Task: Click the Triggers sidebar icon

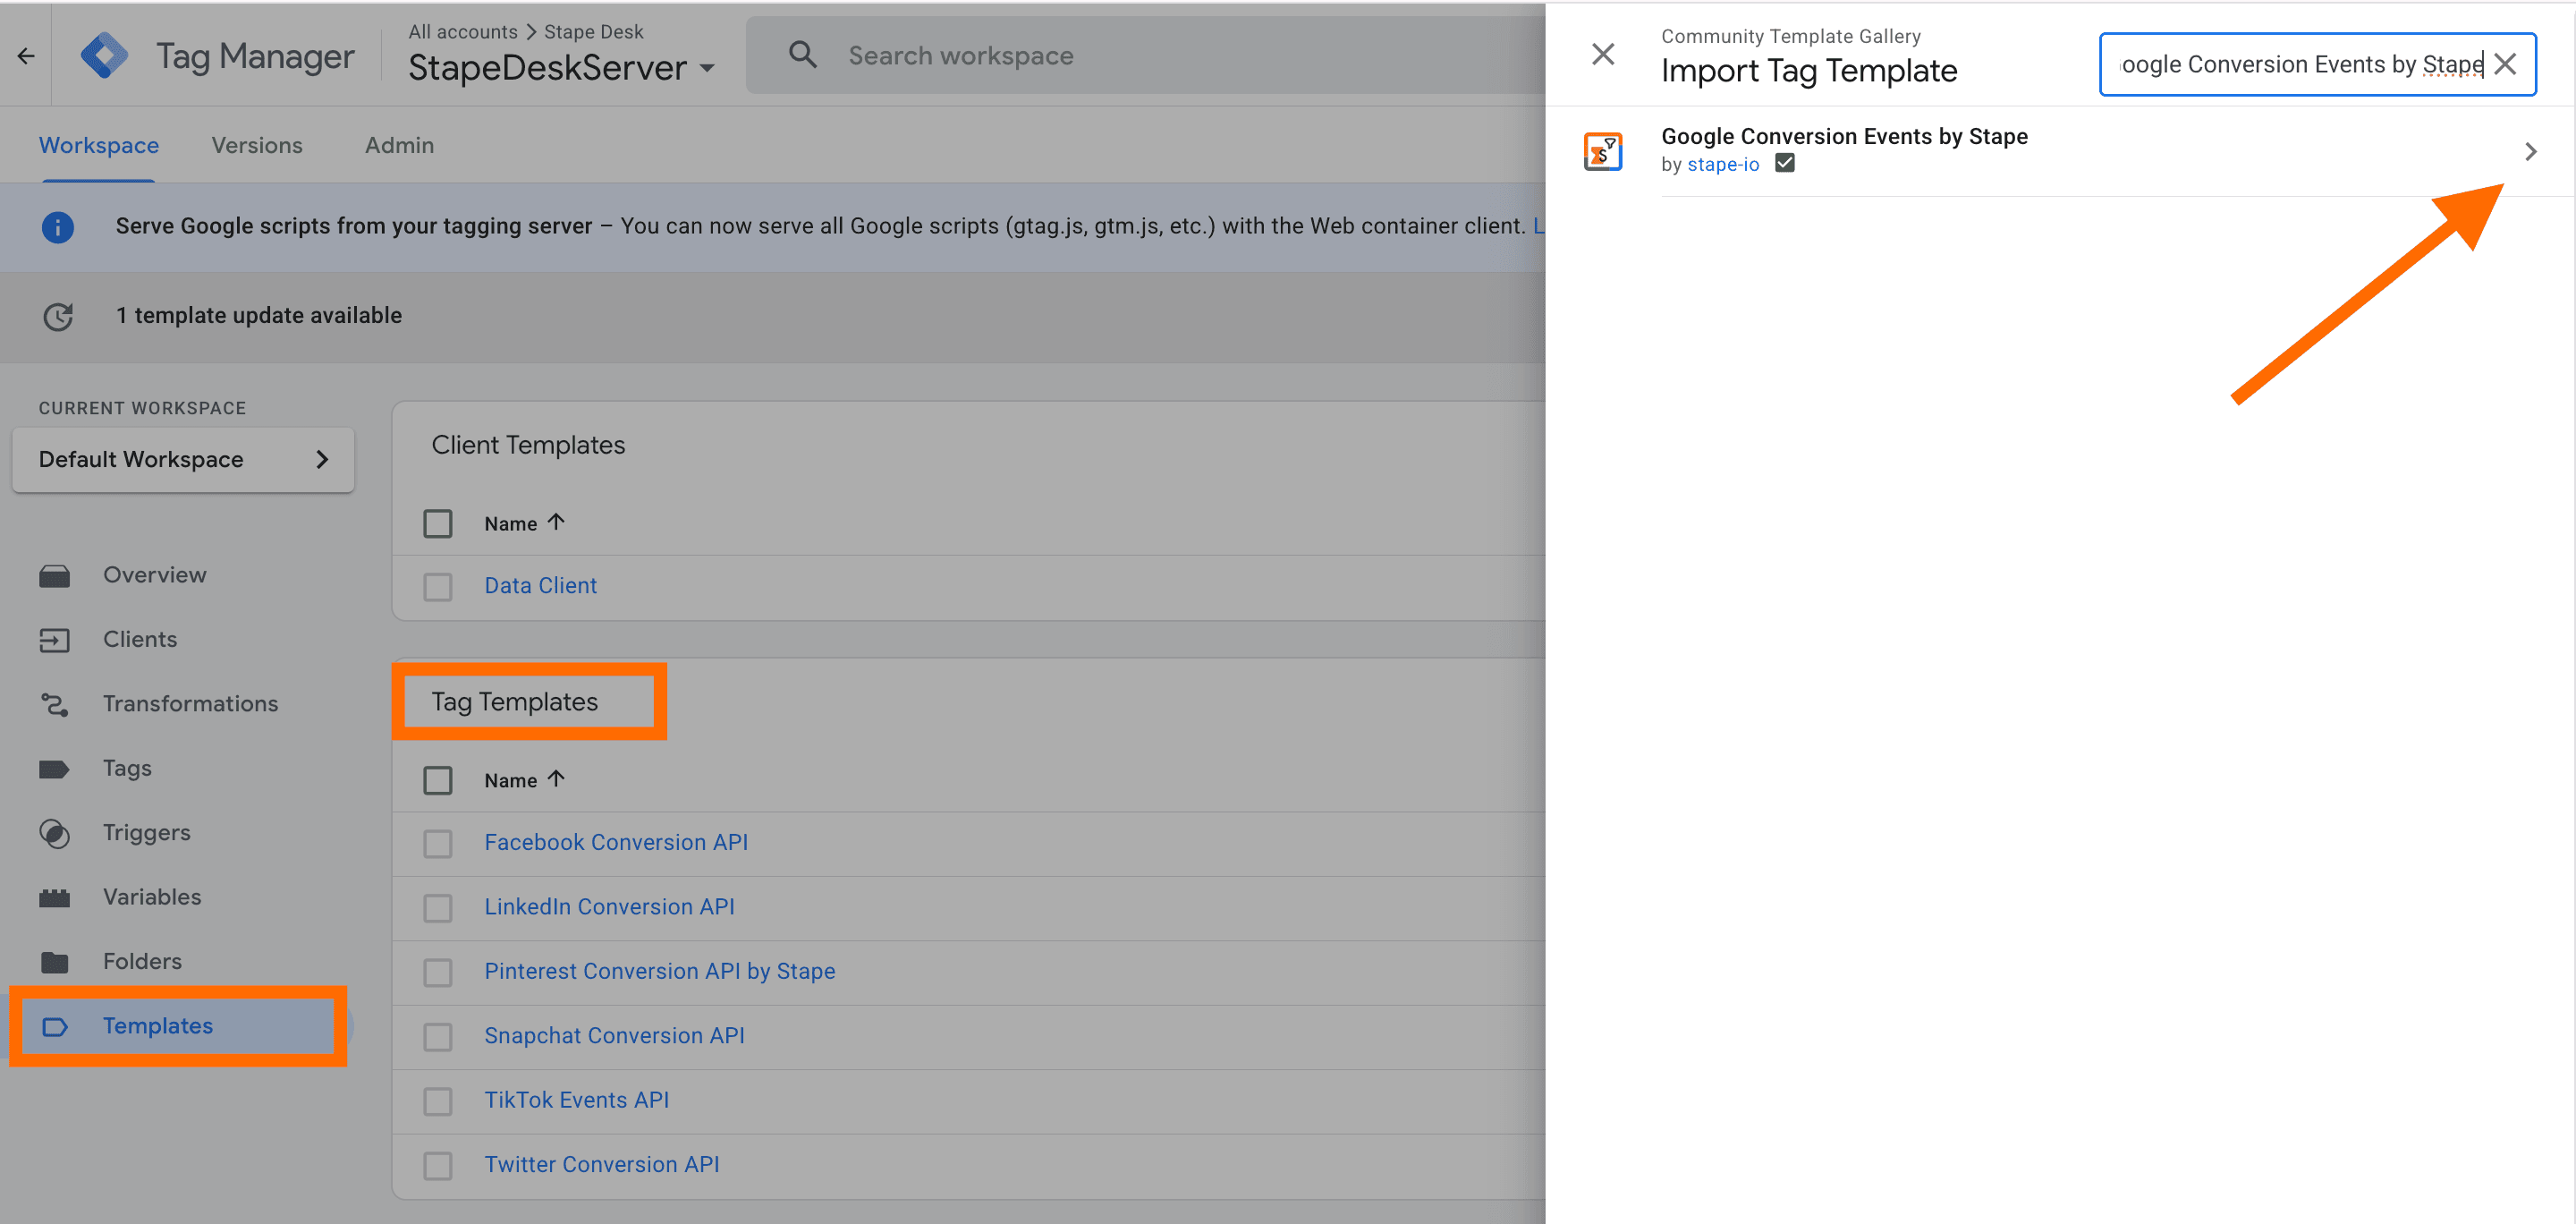Action: coord(55,833)
